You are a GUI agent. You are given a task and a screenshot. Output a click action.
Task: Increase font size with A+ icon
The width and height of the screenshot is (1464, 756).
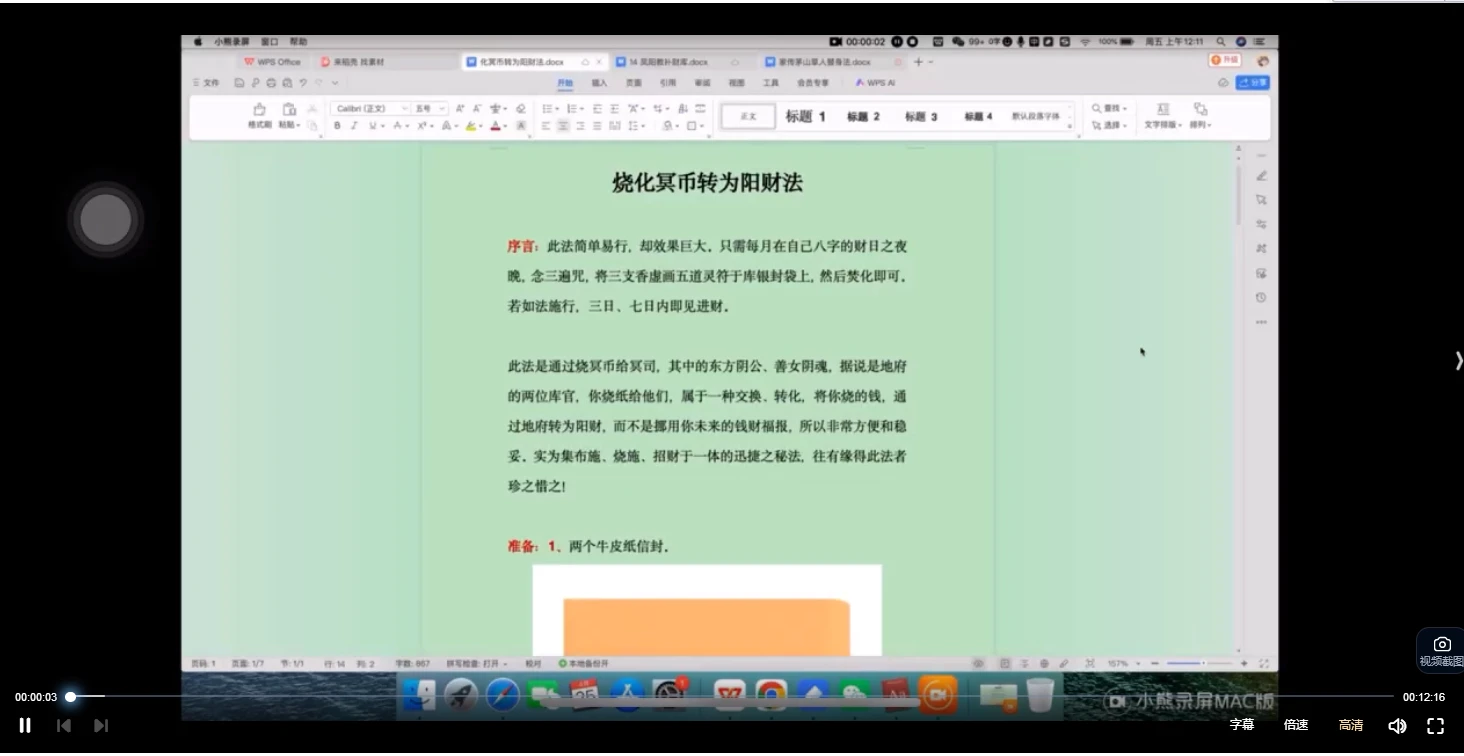[x=460, y=108]
